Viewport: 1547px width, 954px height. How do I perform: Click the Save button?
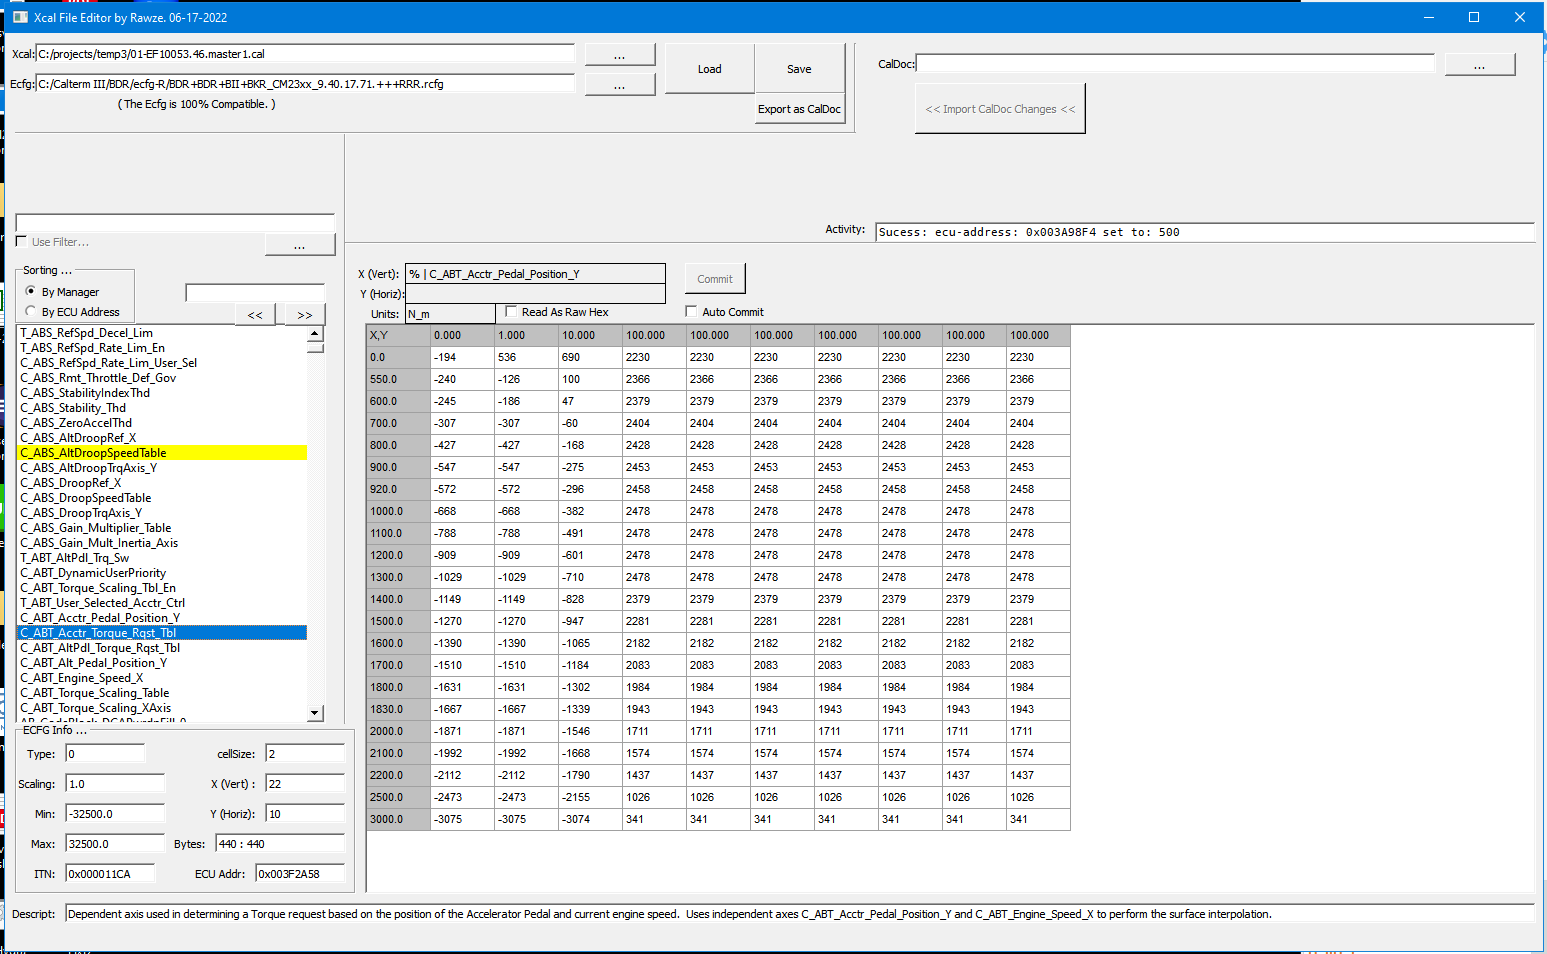point(799,69)
